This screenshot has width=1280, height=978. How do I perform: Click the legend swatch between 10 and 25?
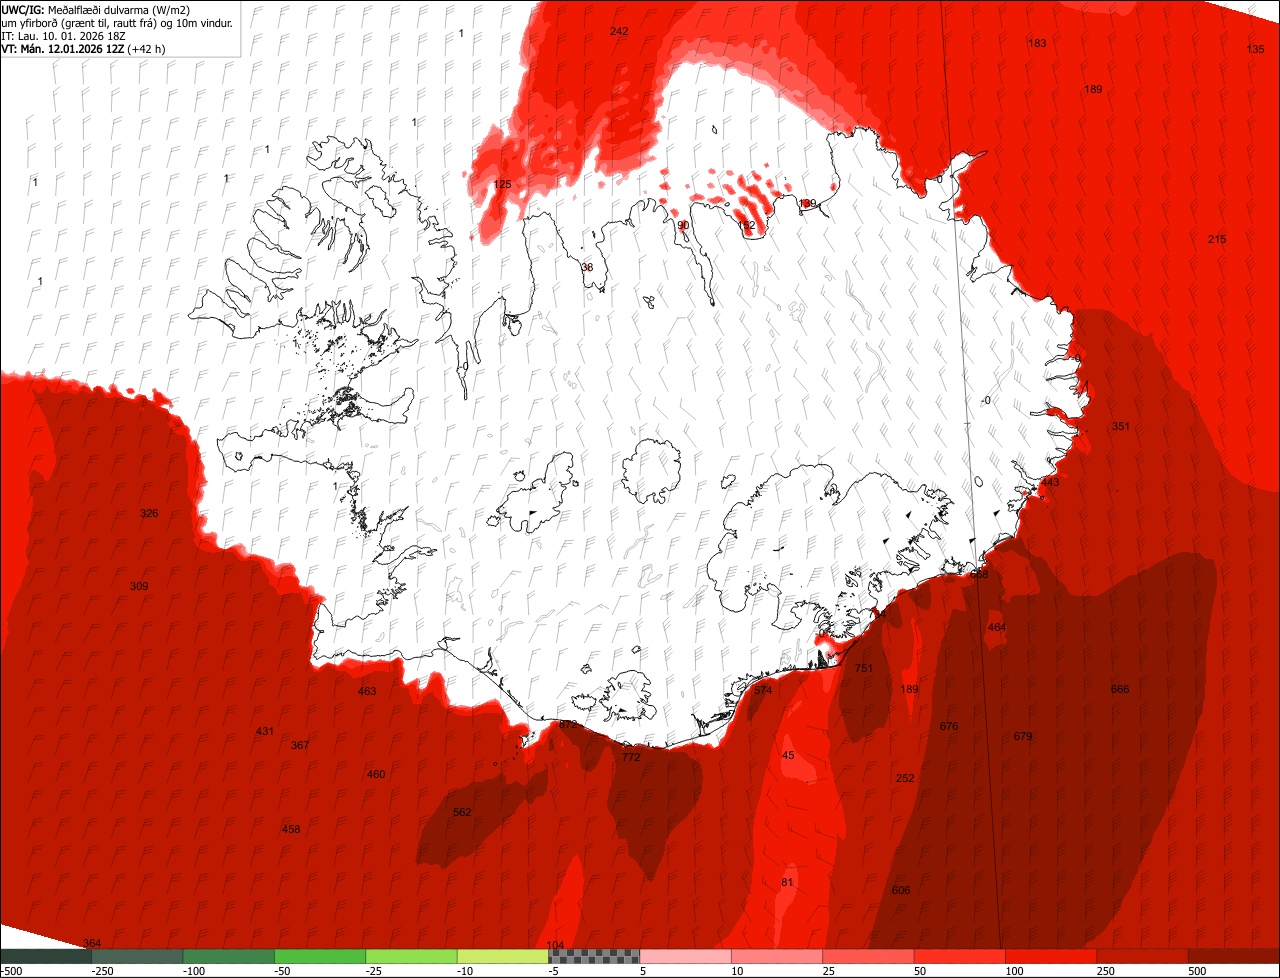click(x=777, y=956)
